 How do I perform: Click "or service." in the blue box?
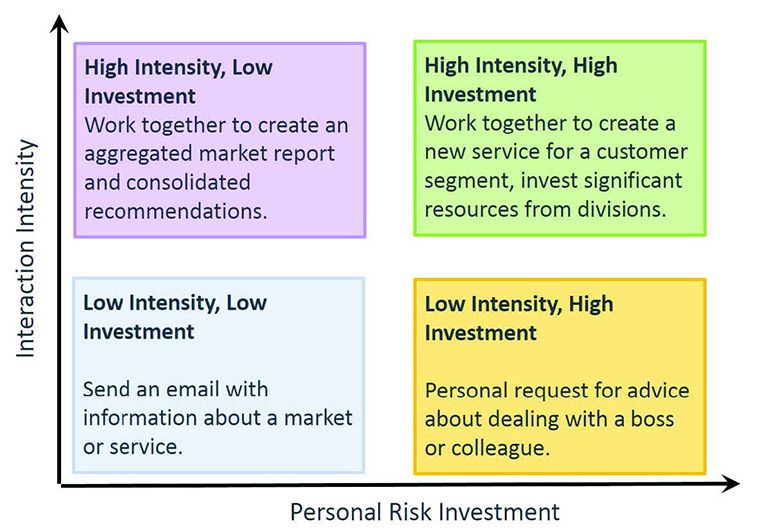[133, 446]
